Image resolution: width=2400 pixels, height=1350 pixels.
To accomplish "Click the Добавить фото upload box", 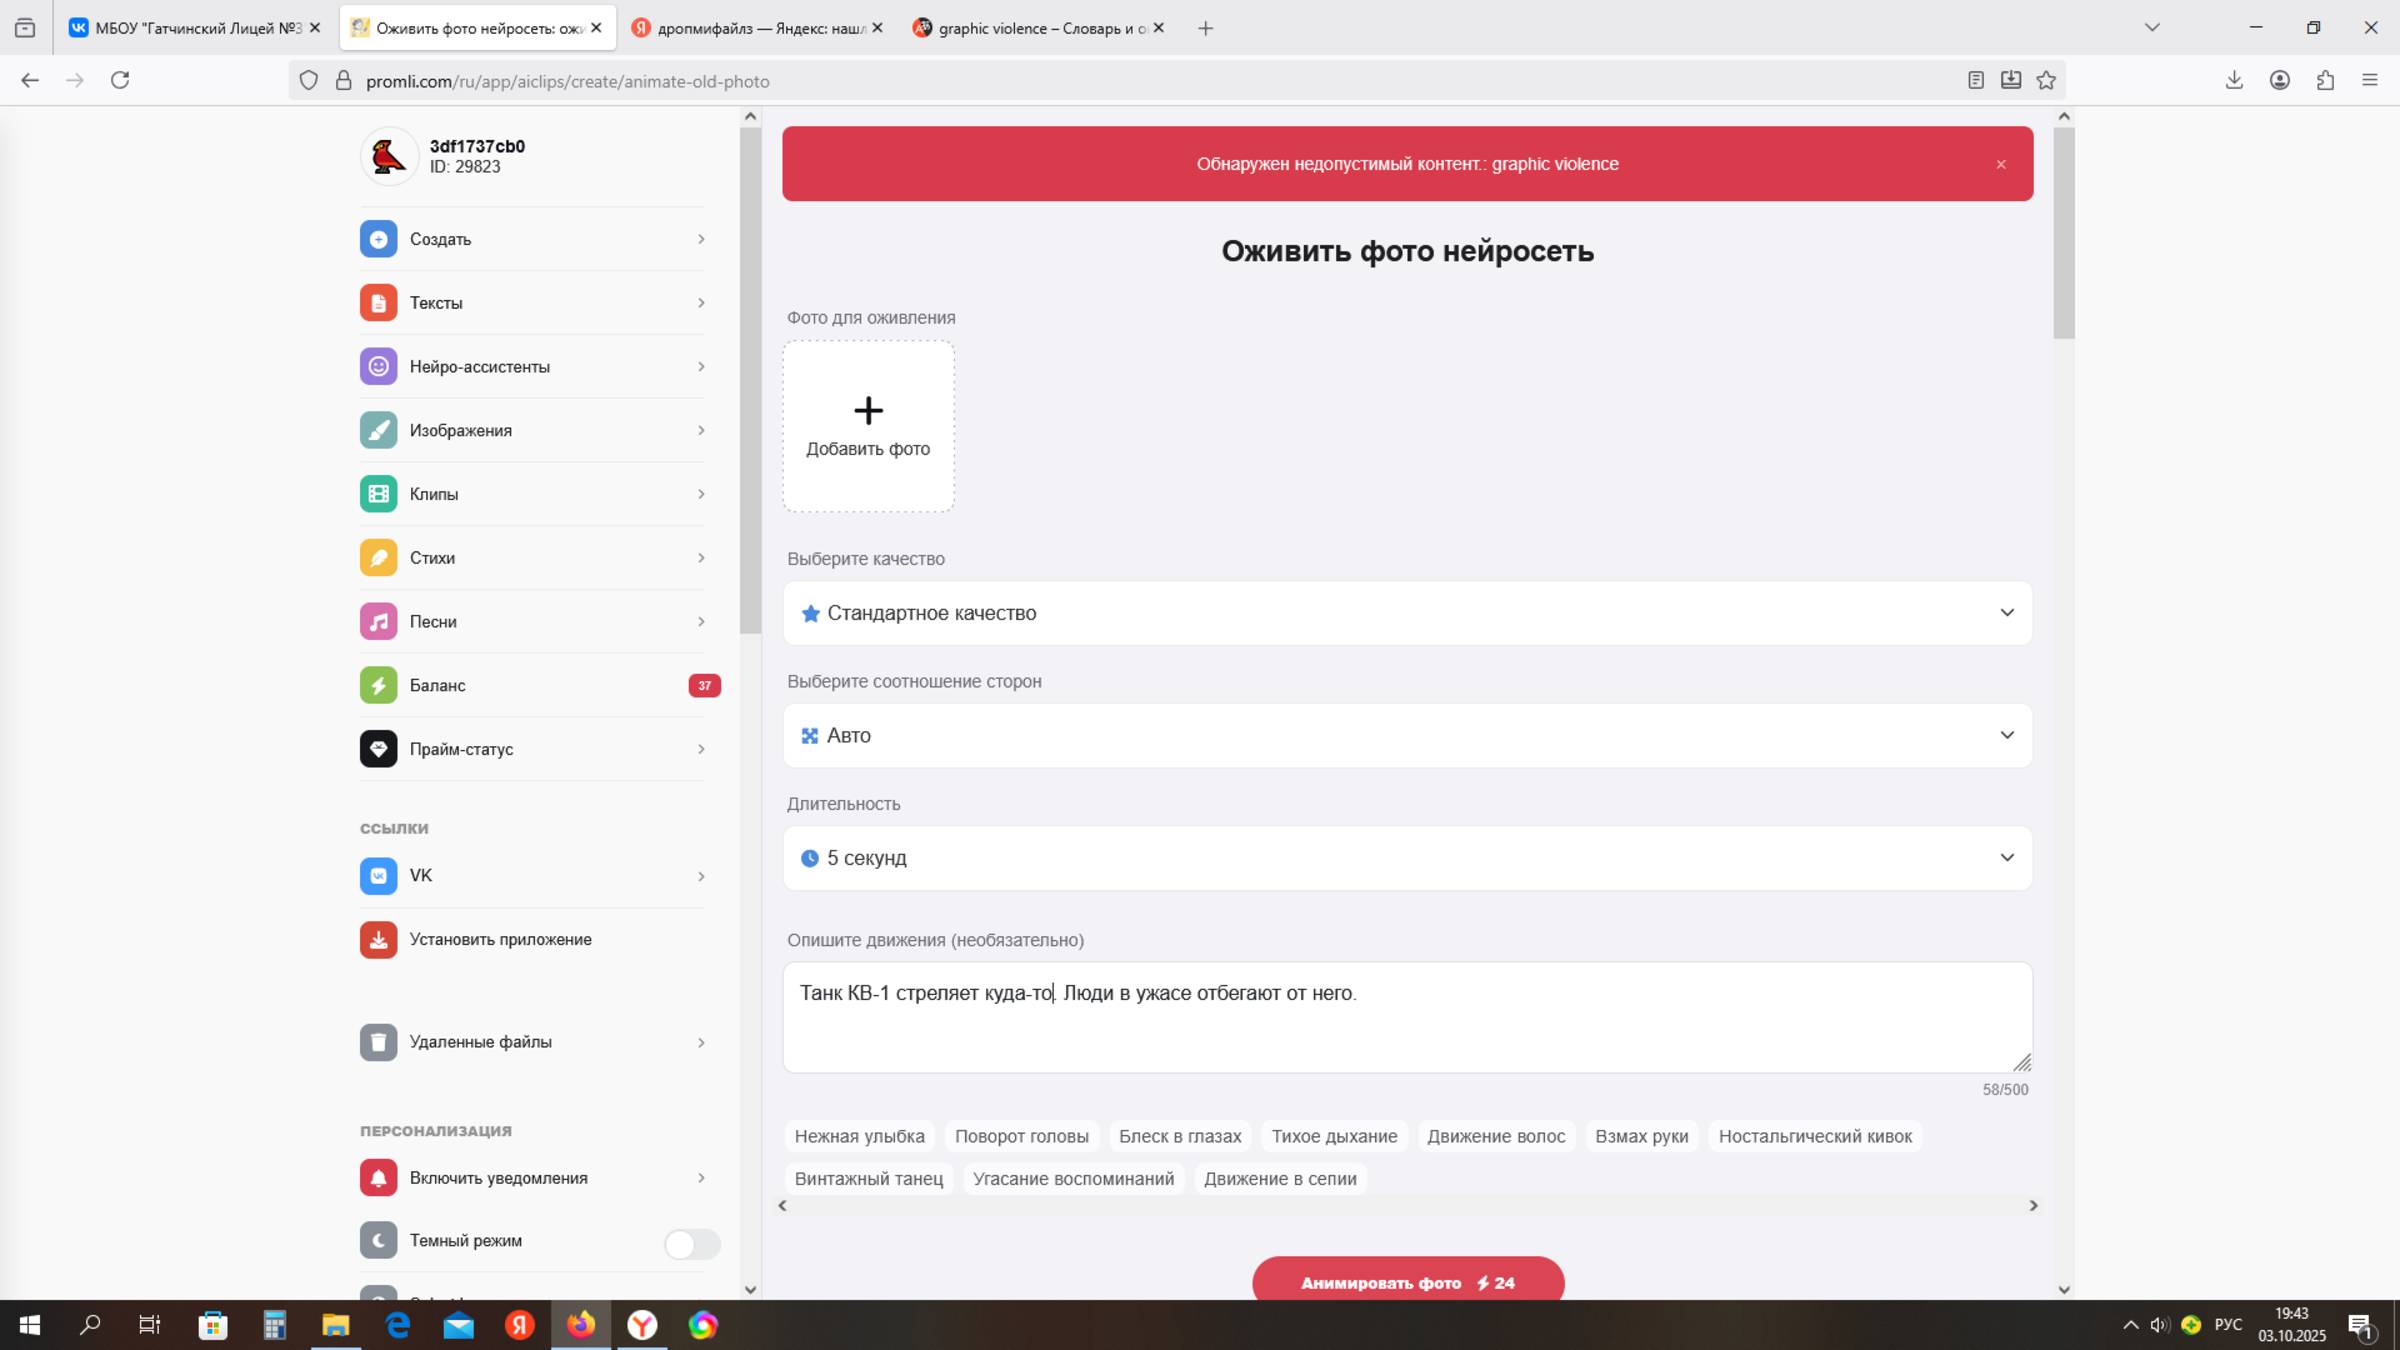I will (867, 427).
